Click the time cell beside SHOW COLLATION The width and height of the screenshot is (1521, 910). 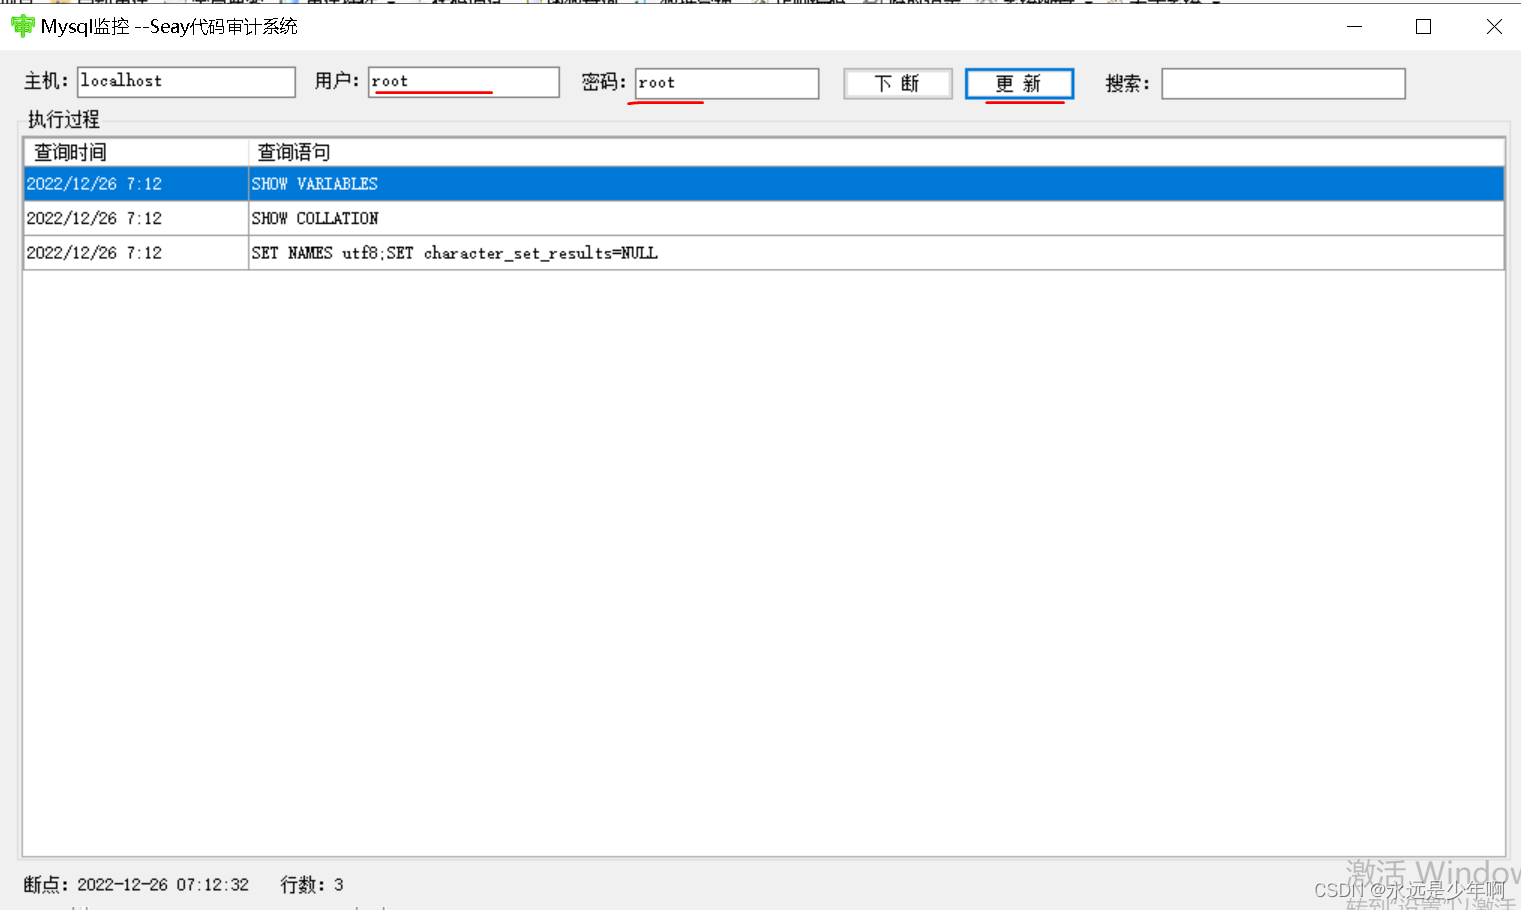pos(136,218)
